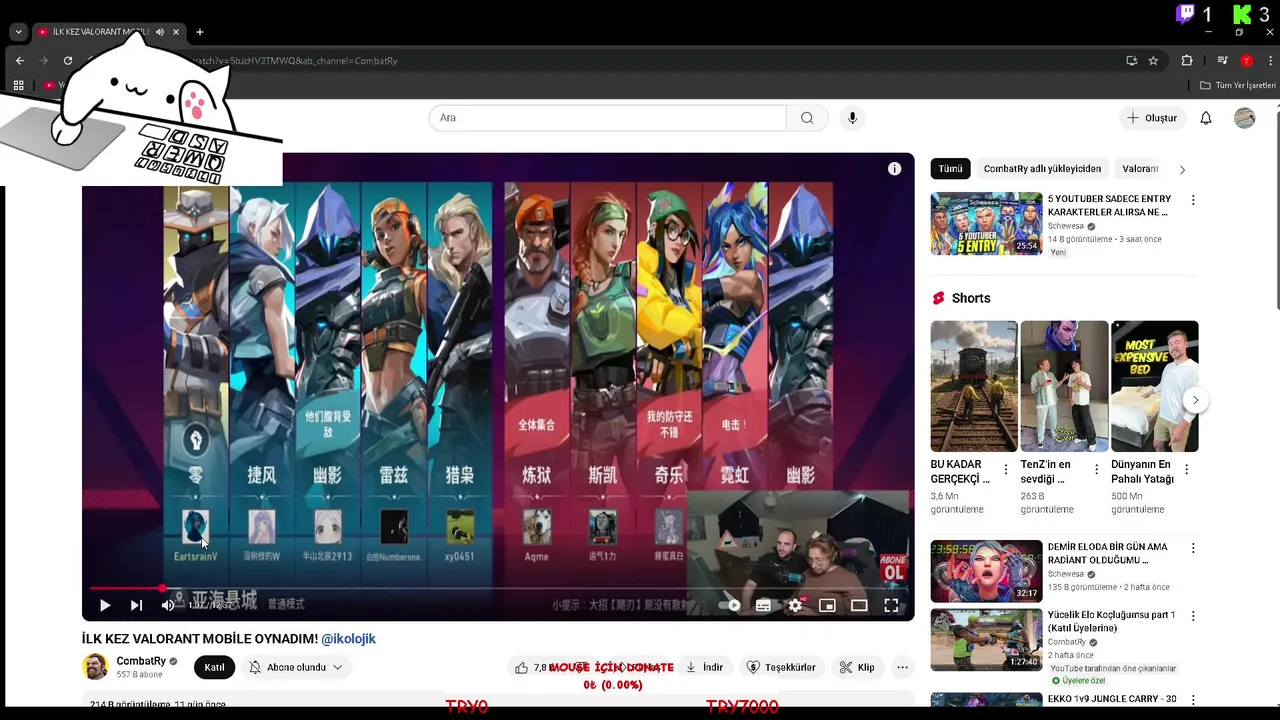Mute the tab via speaker icon
The width and height of the screenshot is (1280, 720).
pos(159,32)
